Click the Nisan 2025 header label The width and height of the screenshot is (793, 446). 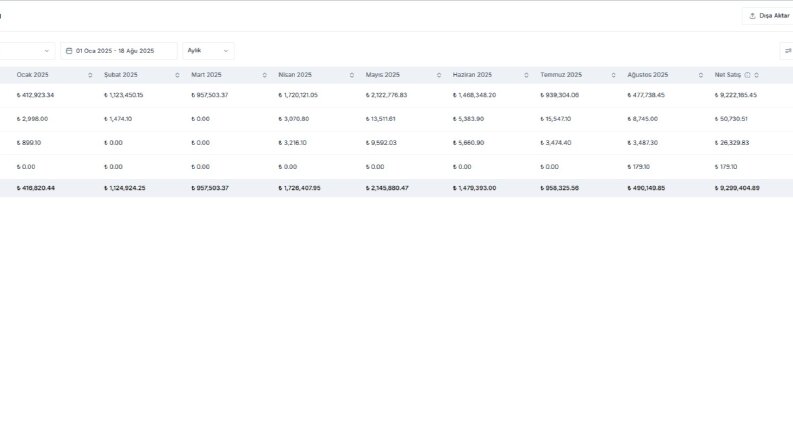[295, 75]
